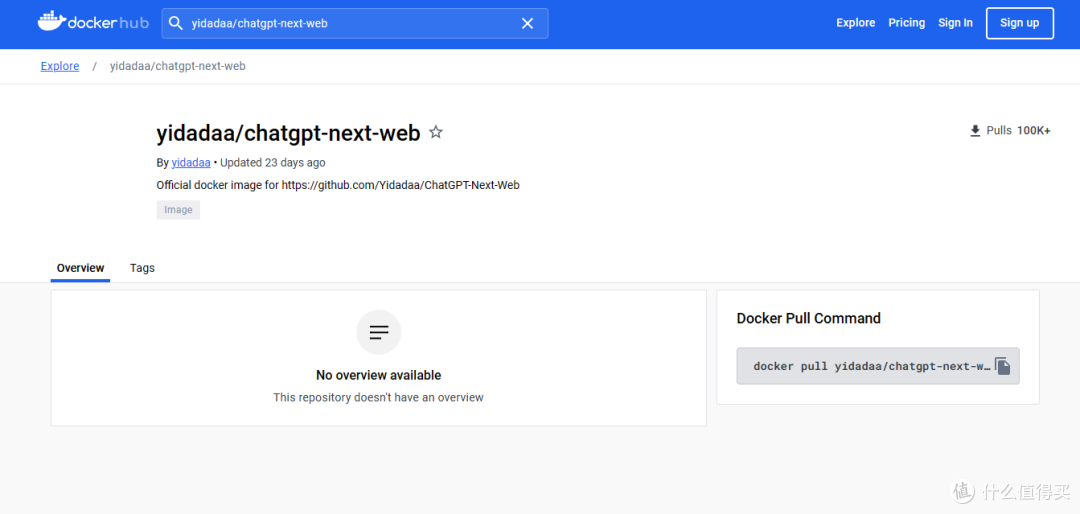Open the yidadaa author profile link
The height and width of the screenshot is (514, 1080).
191,163
